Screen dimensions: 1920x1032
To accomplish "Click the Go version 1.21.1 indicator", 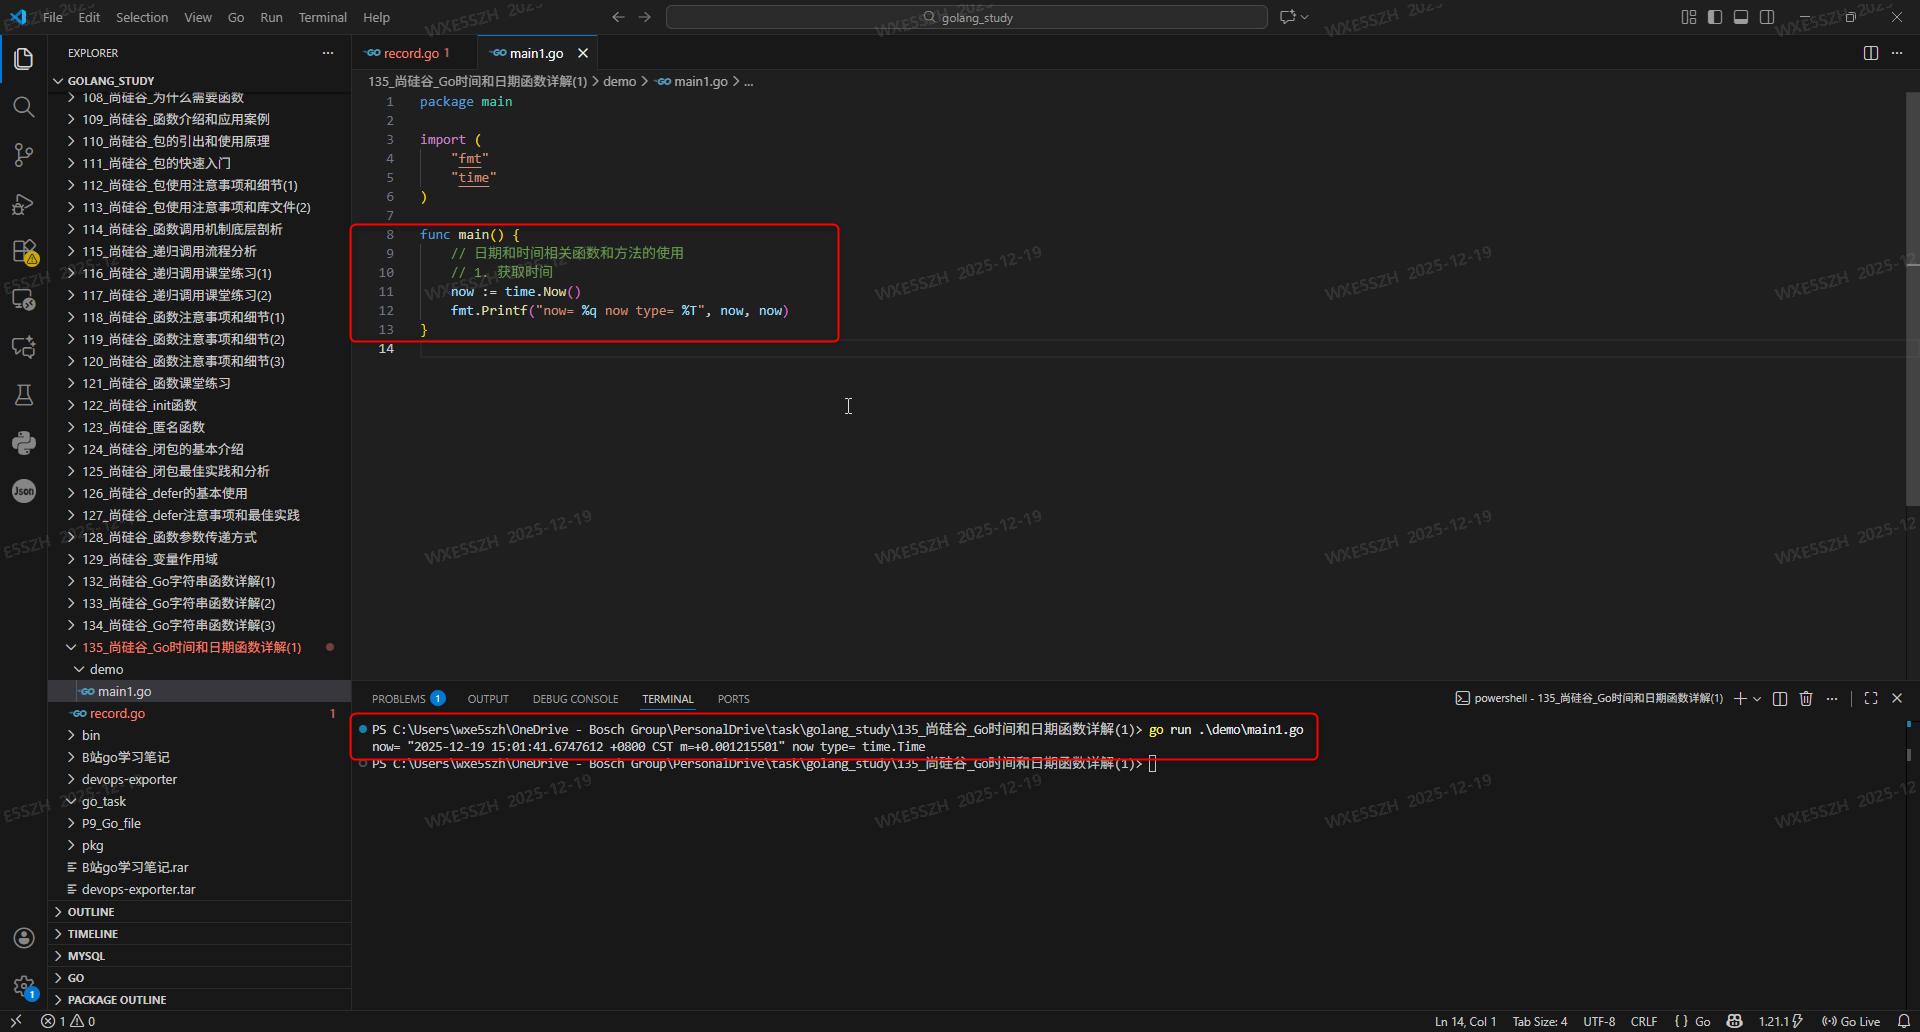I will (1780, 1021).
